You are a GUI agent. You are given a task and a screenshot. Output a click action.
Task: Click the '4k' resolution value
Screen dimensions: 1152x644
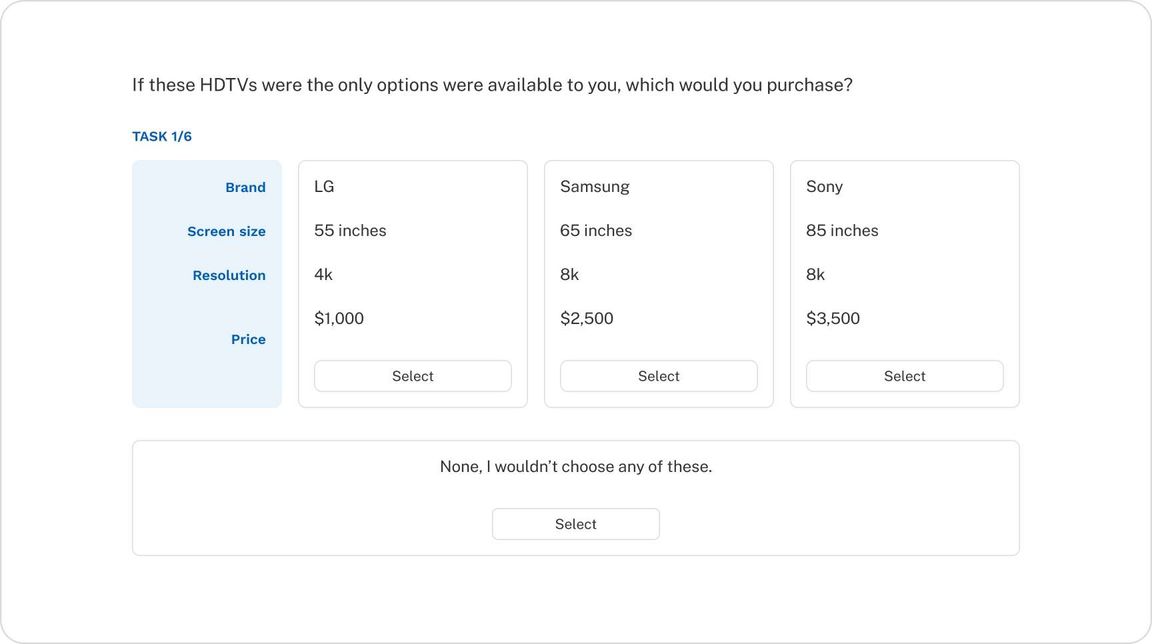coord(323,275)
